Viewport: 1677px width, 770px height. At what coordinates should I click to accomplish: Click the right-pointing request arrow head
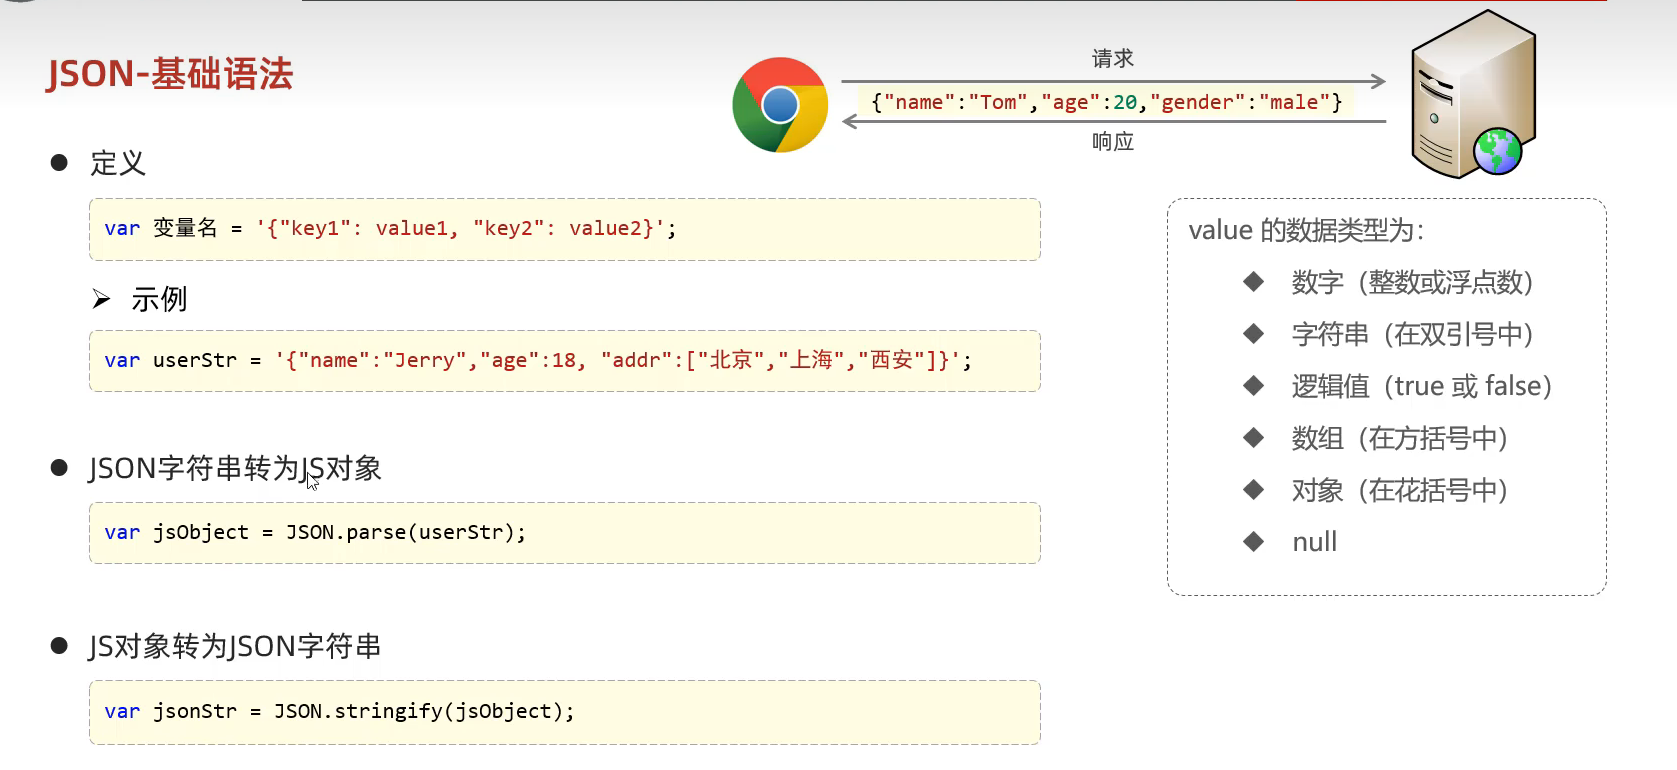click(1378, 81)
